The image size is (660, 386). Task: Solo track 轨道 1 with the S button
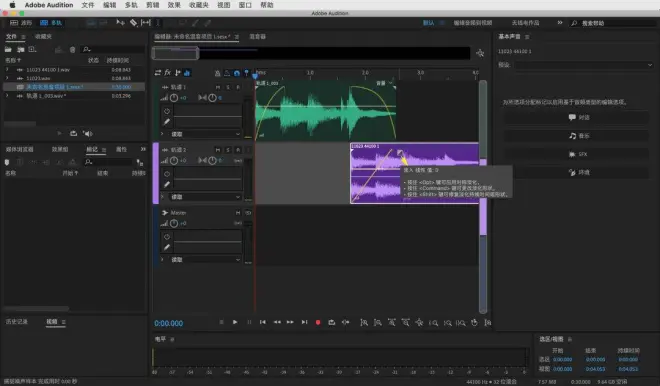228,87
